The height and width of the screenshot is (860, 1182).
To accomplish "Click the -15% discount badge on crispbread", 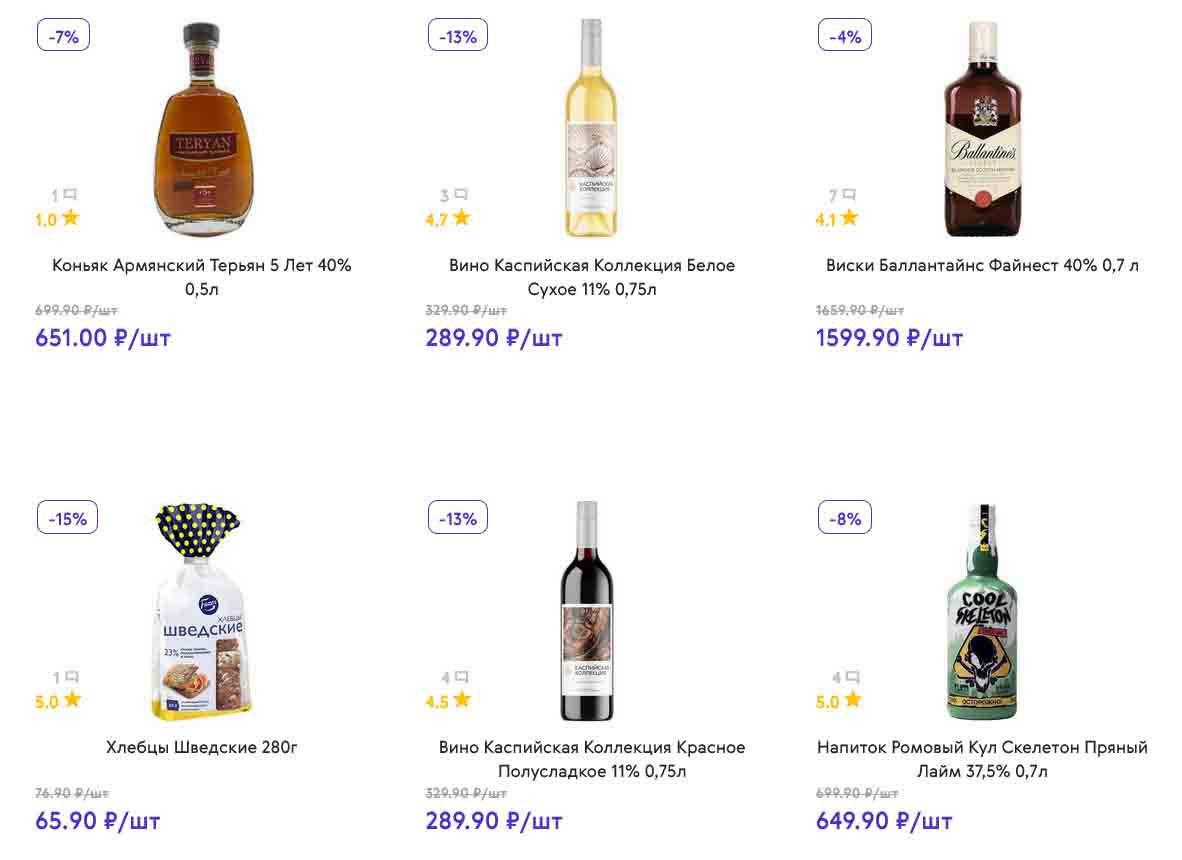I will pyautogui.click(x=68, y=518).
